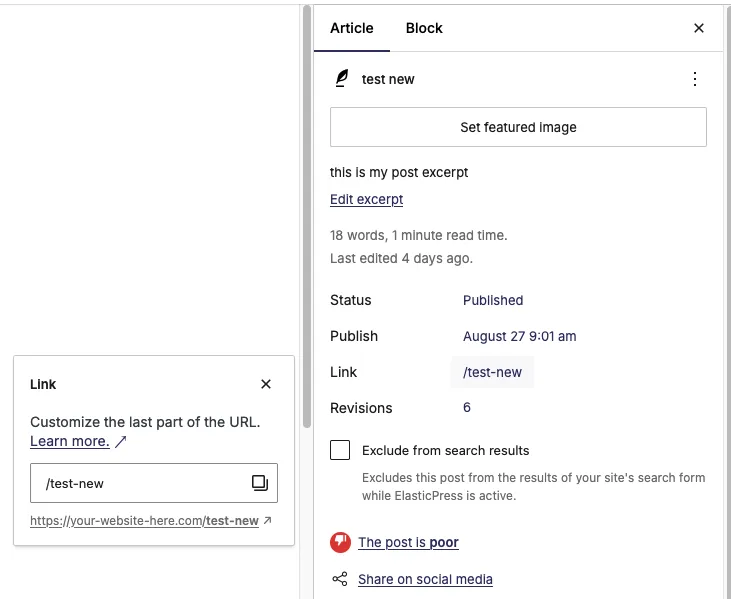Click the /test-new link button in sidebar

tap(492, 372)
